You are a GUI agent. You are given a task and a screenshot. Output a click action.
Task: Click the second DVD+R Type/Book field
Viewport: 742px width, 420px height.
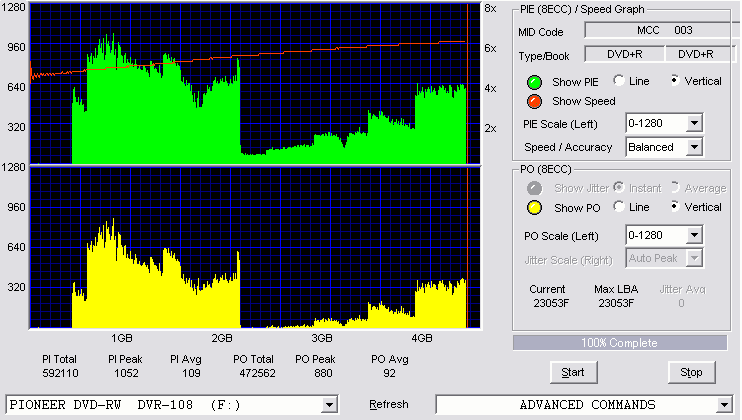point(700,54)
